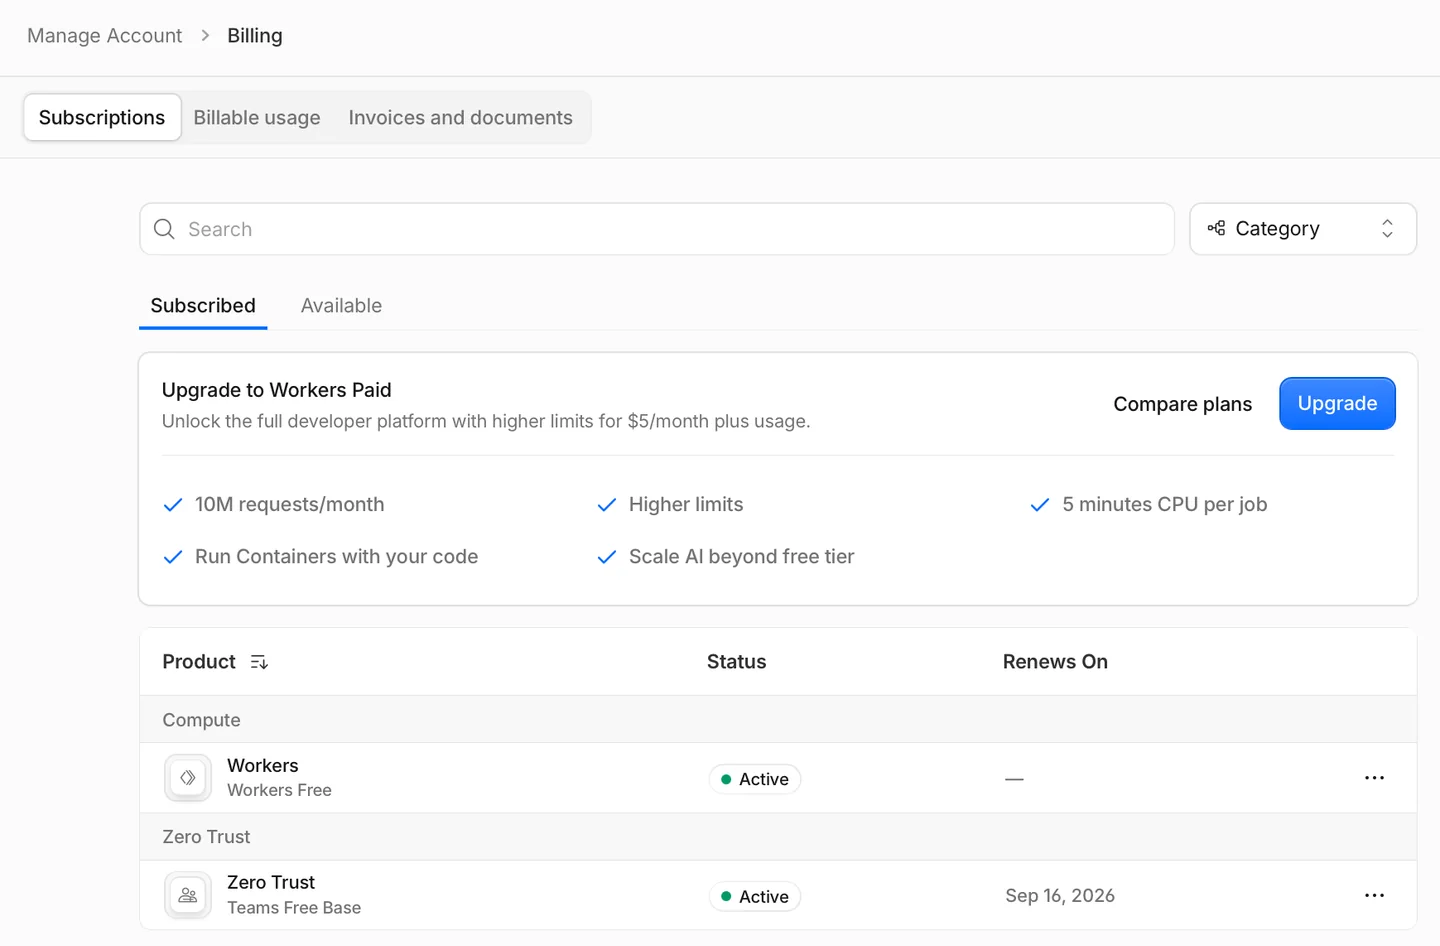Viewport: 1440px width, 946px height.
Task: Click the Upgrade button
Action: click(1337, 403)
